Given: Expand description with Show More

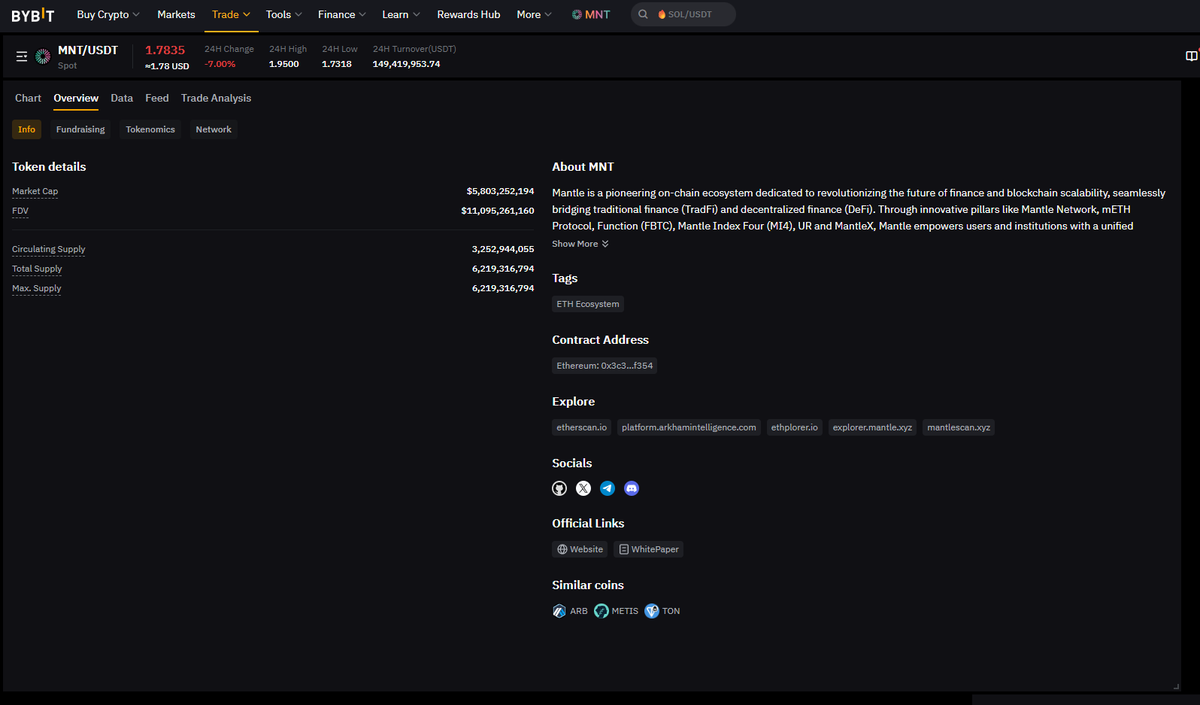Looking at the screenshot, I should point(580,244).
